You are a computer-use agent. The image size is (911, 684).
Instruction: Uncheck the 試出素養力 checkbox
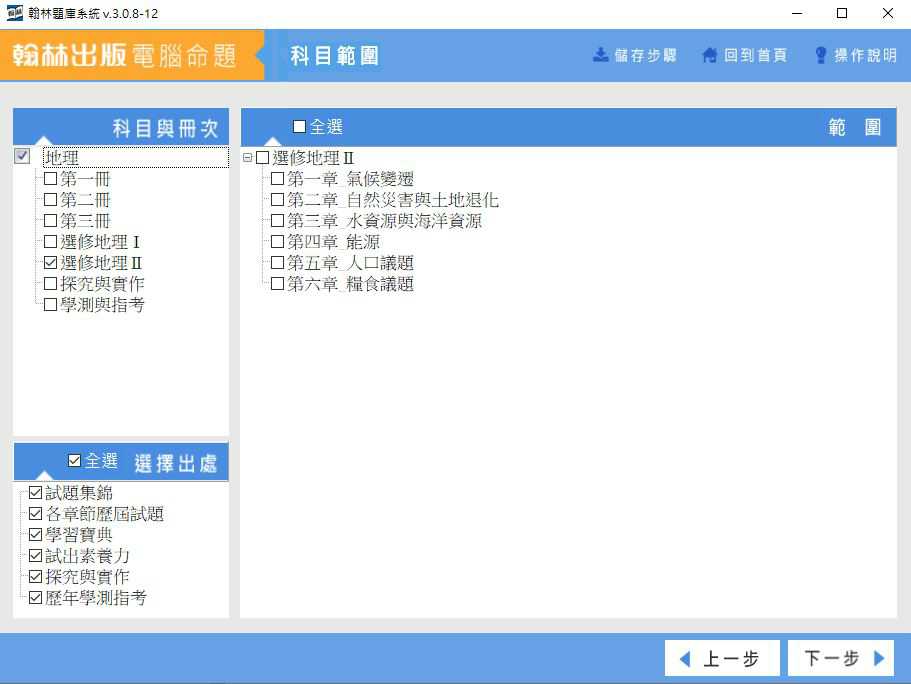35,555
